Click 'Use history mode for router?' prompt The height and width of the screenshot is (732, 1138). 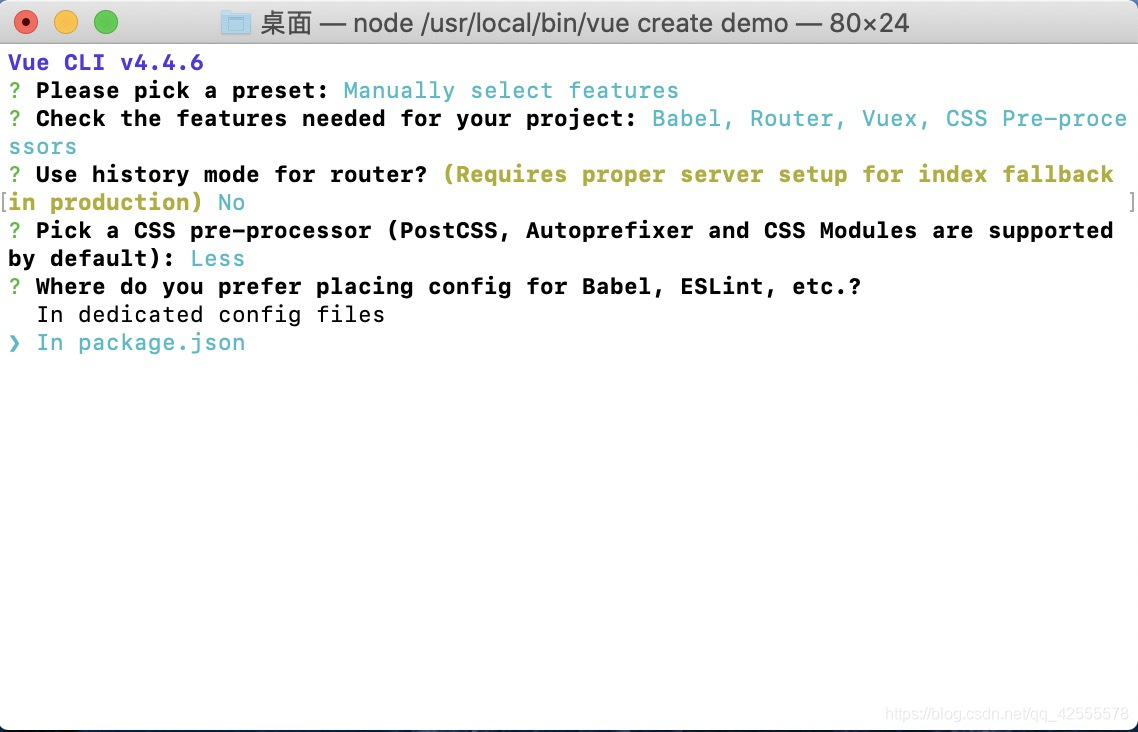[x=232, y=175]
